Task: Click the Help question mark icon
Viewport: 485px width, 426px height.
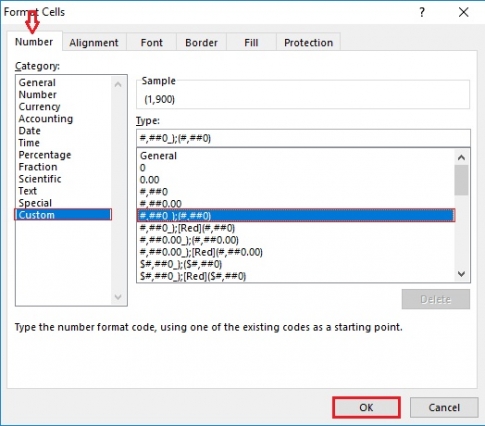Action: (422, 13)
